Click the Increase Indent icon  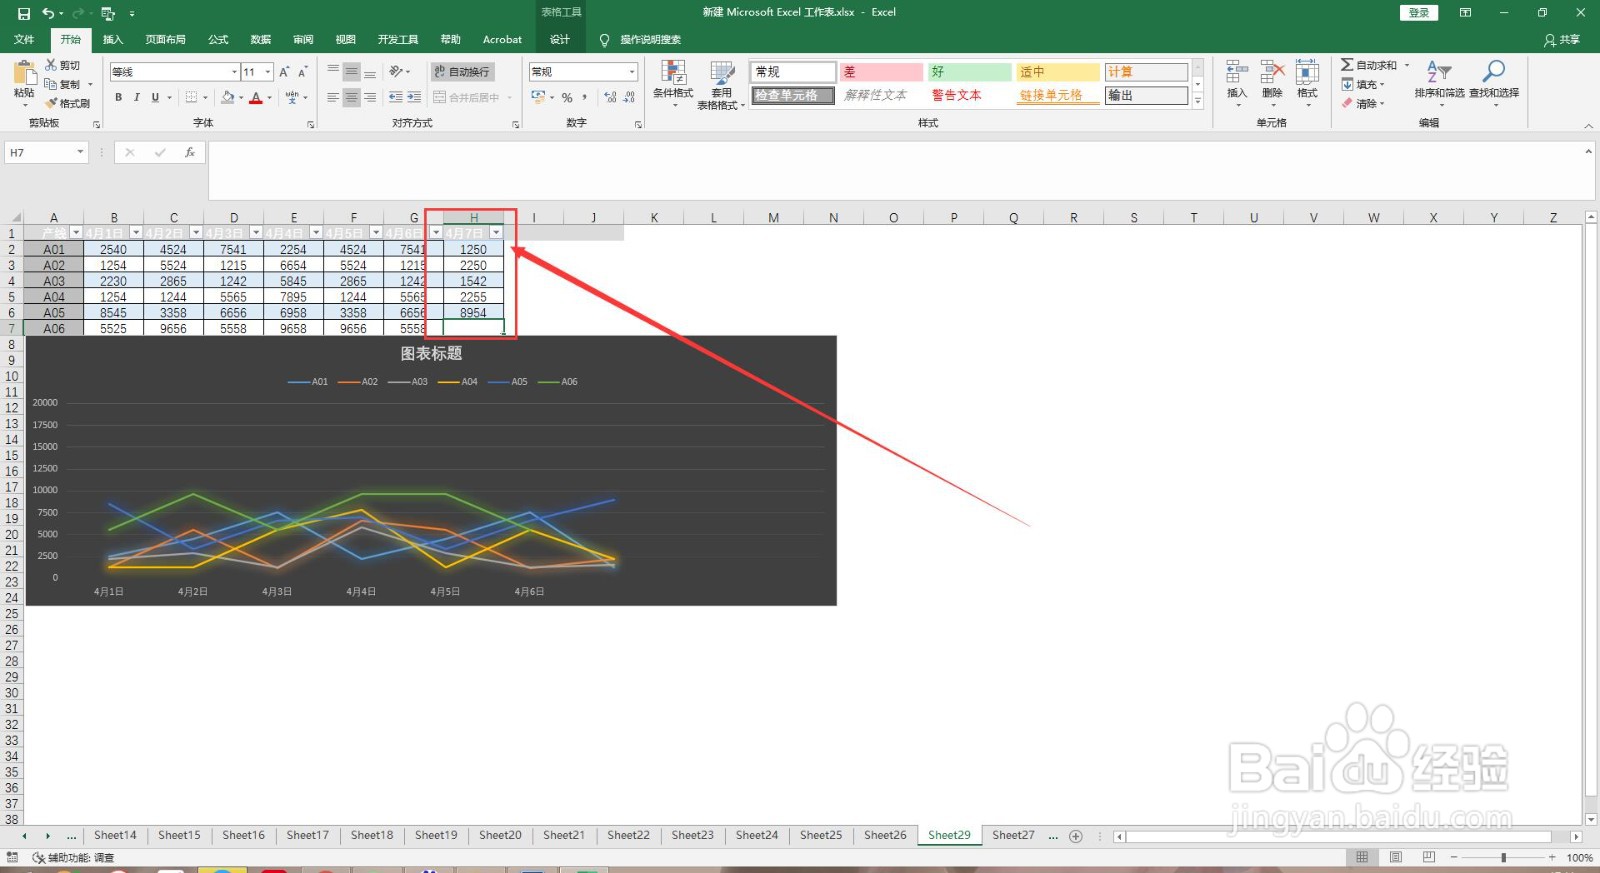(414, 97)
